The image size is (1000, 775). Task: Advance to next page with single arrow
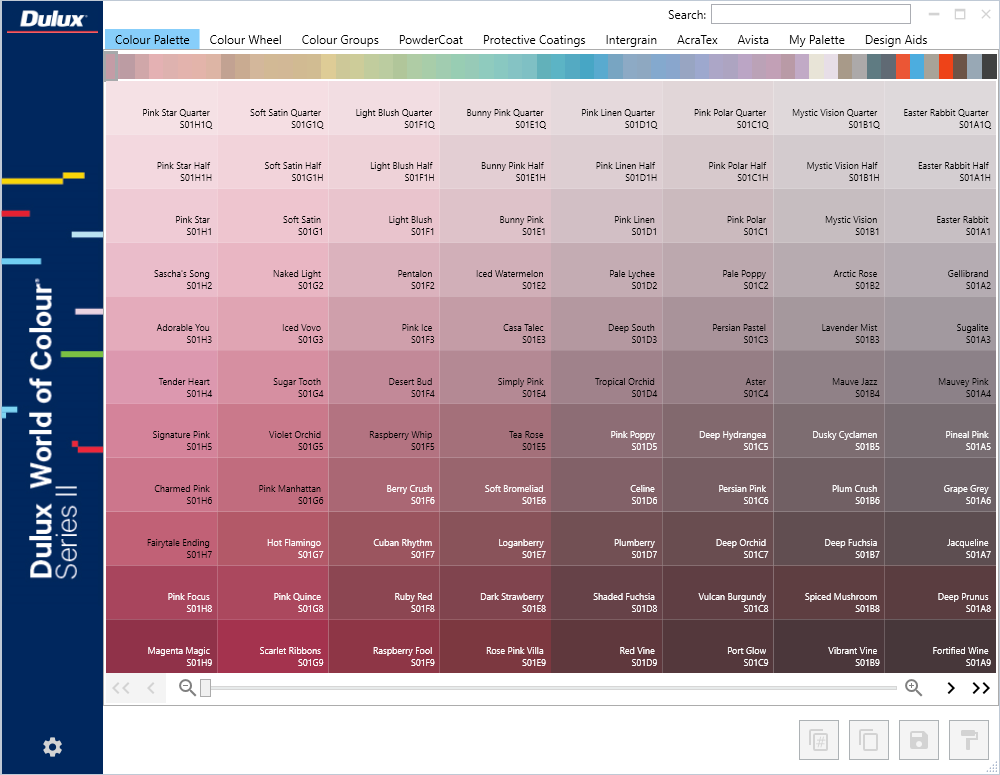pyautogui.click(x=950, y=688)
